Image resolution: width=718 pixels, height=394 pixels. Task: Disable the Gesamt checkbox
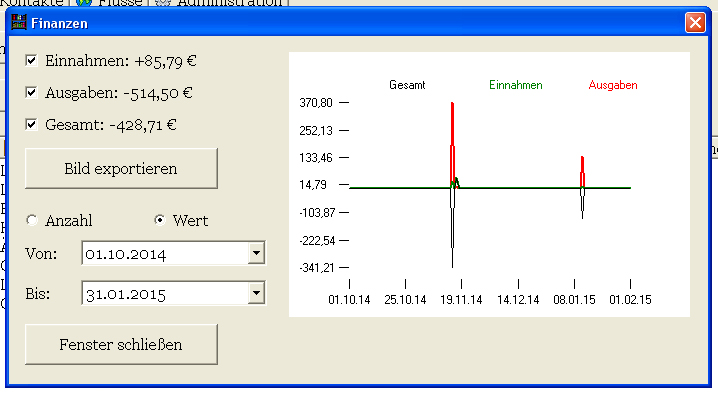pyautogui.click(x=31, y=124)
